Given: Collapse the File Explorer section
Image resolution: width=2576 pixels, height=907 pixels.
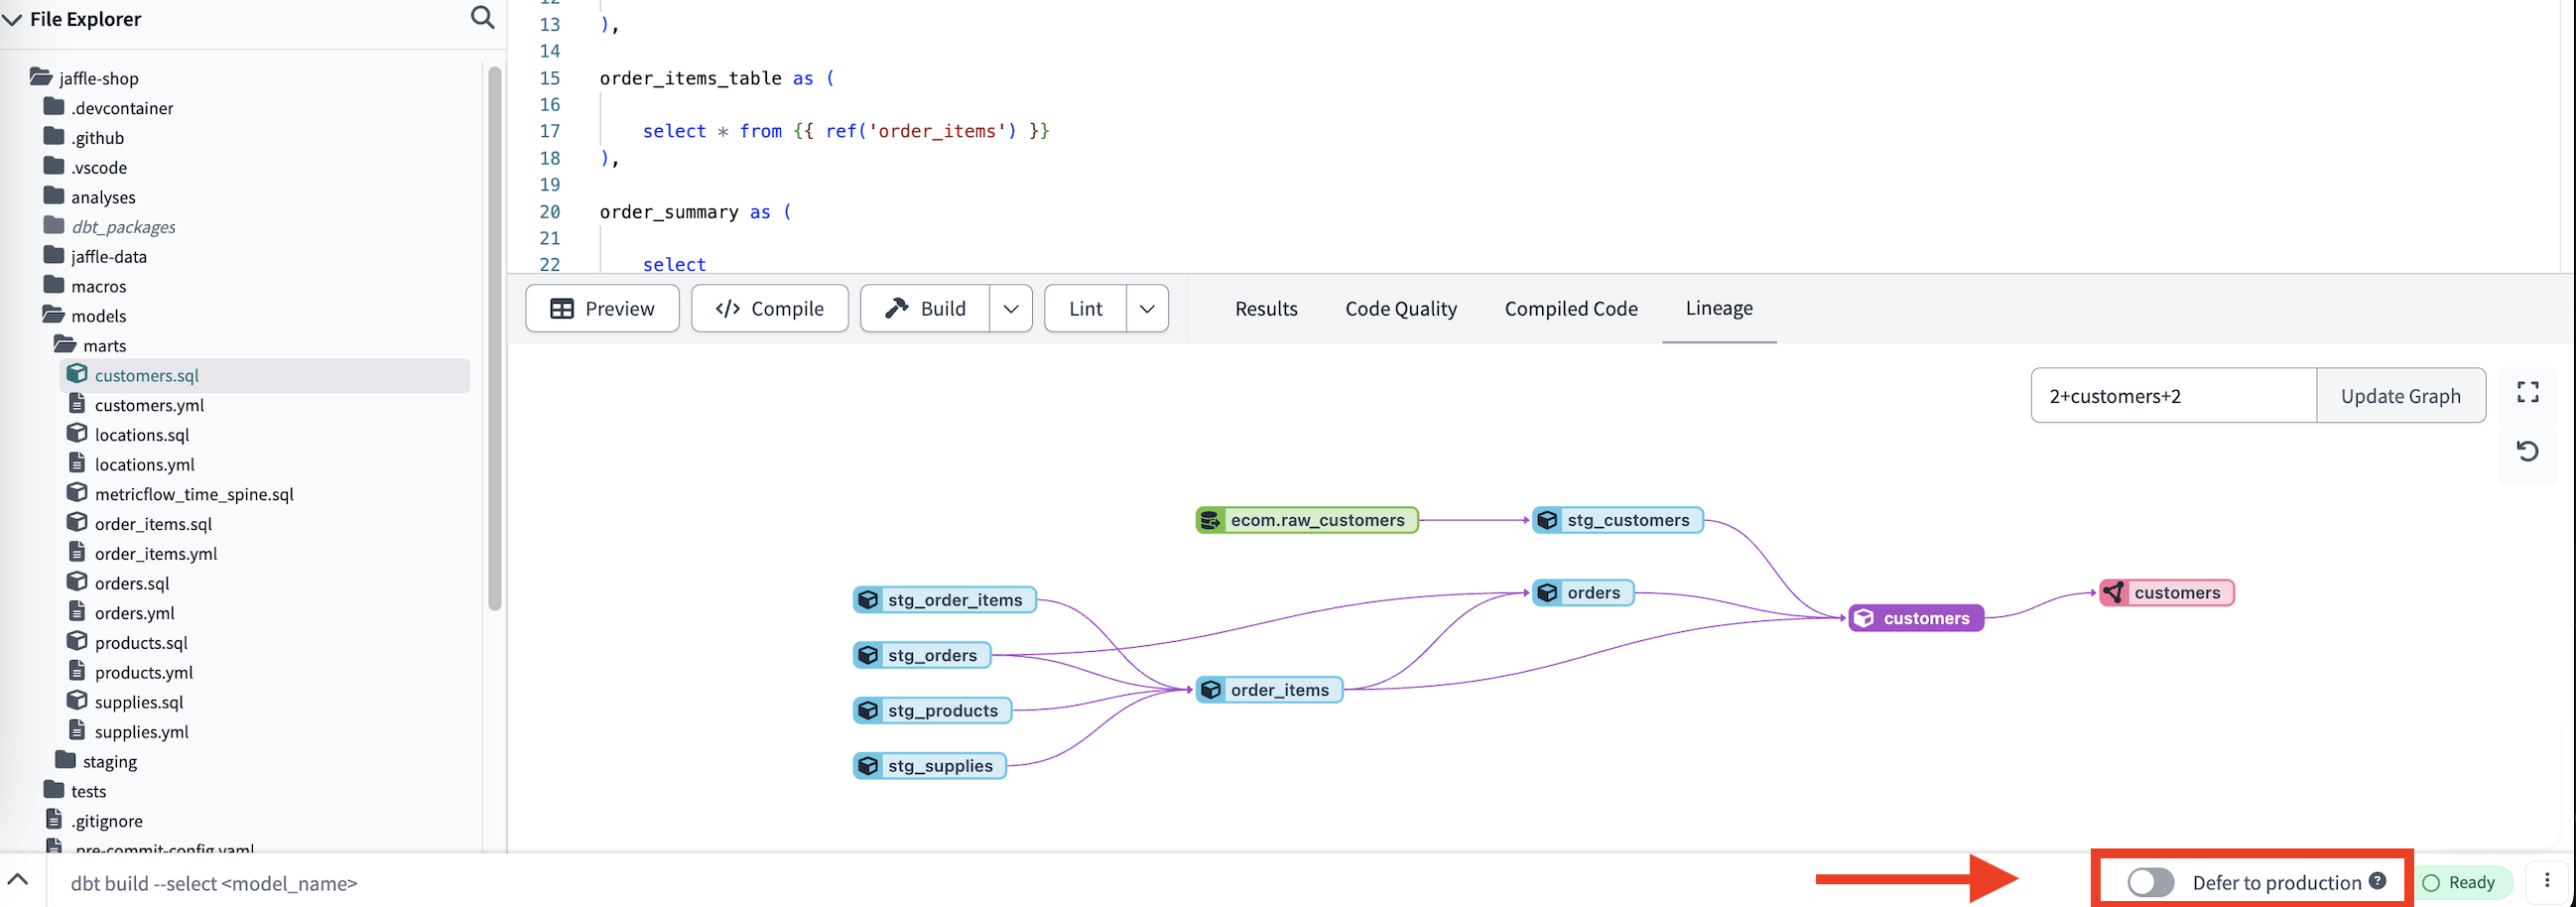Looking at the screenshot, I should tap(13, 20).
